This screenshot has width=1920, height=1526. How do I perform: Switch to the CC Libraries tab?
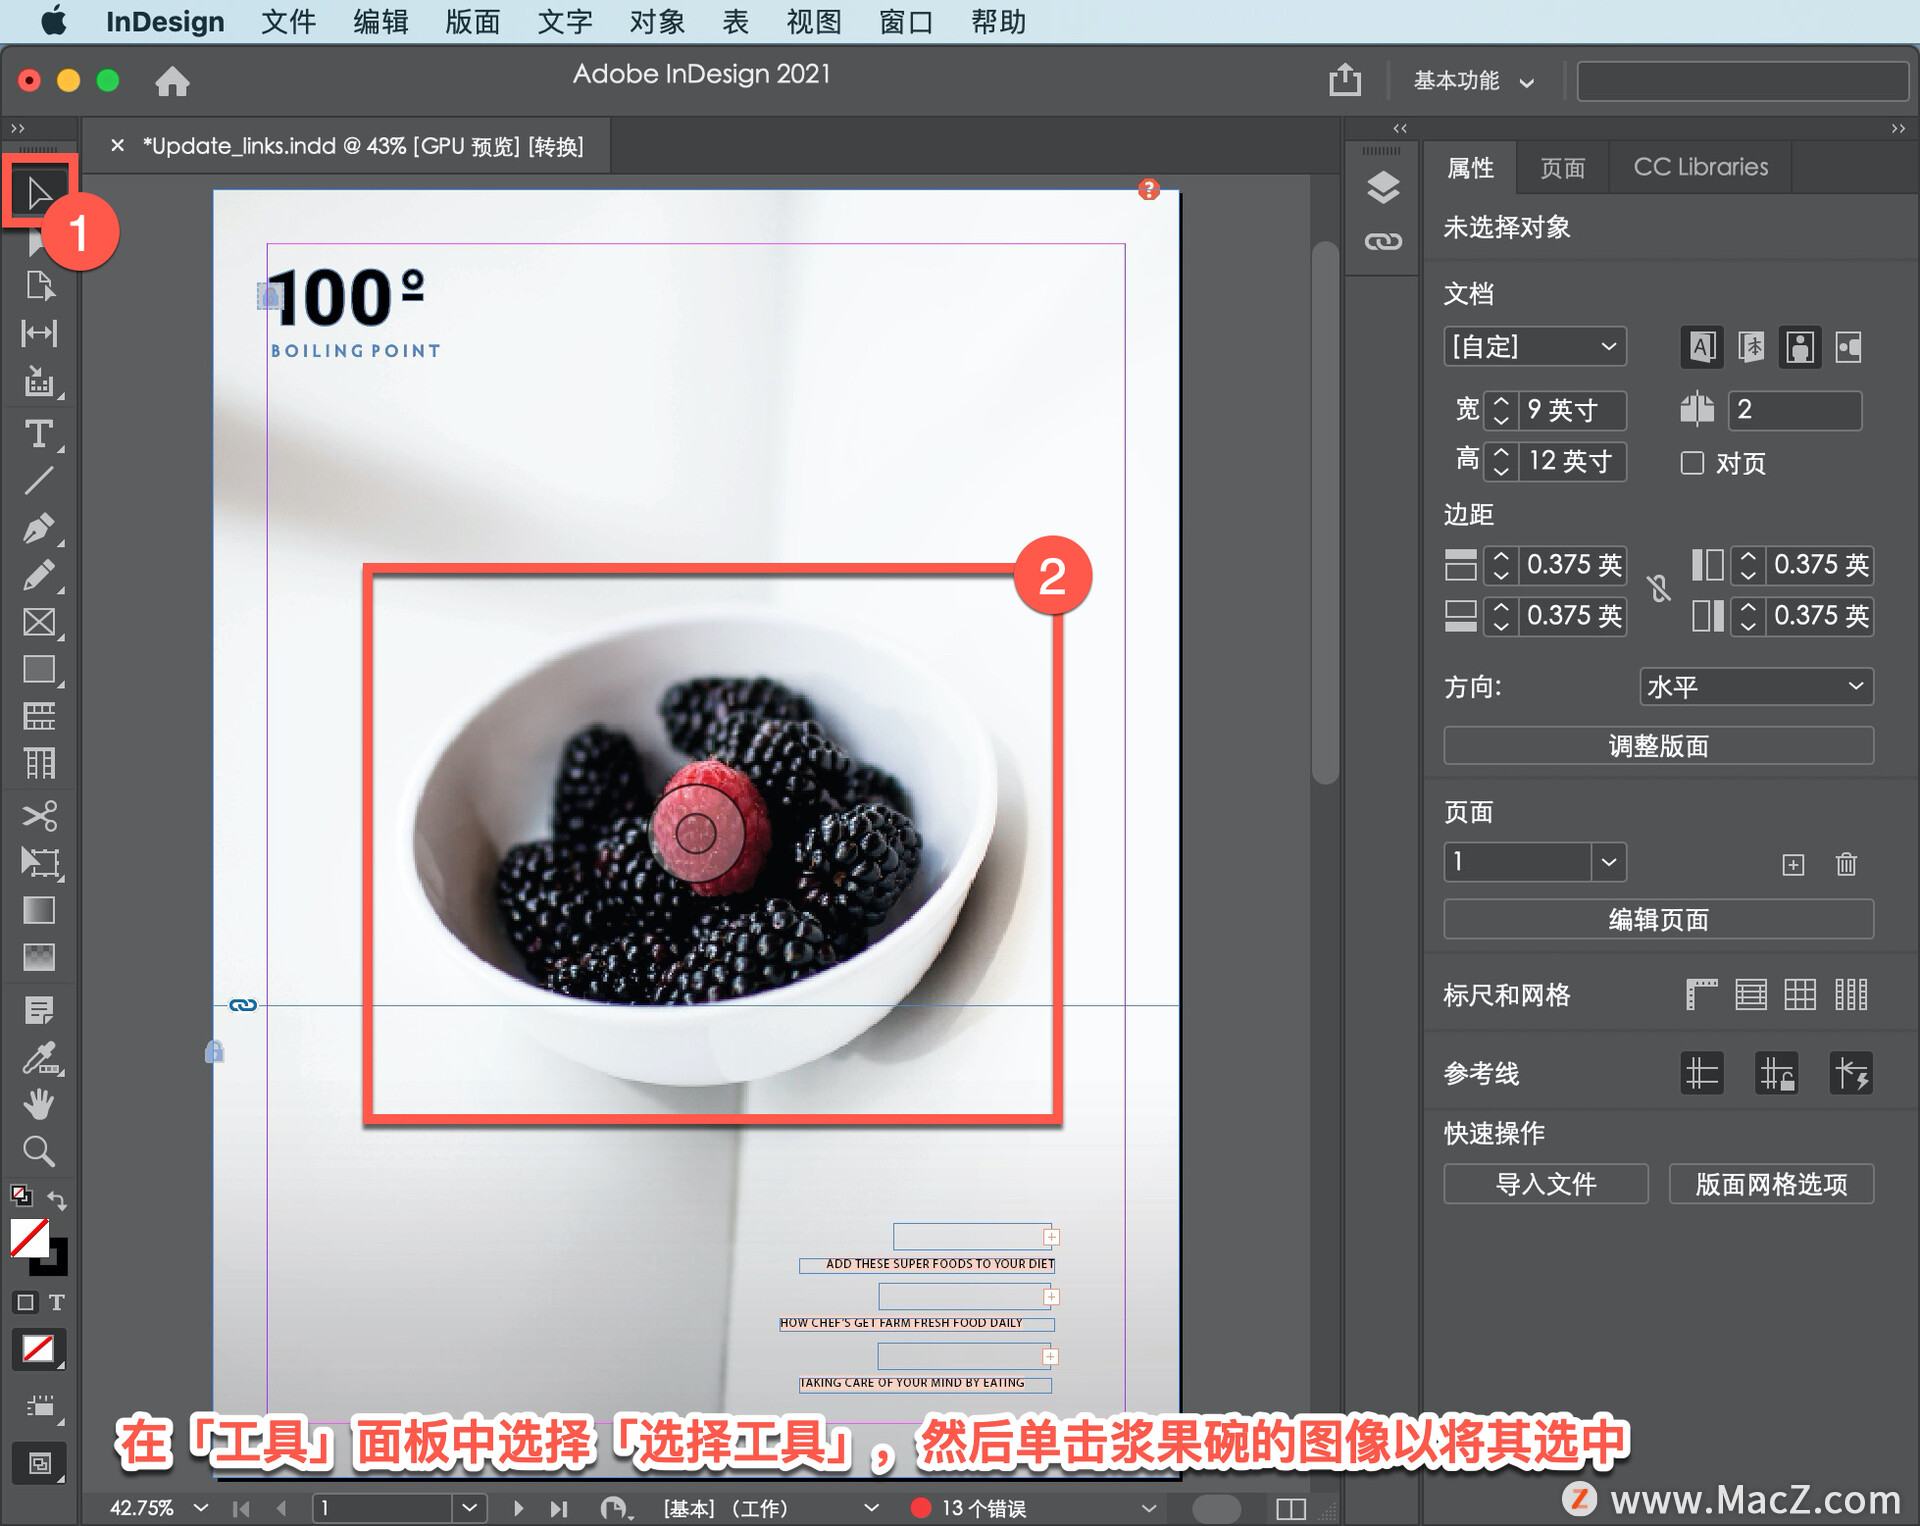1700,167
